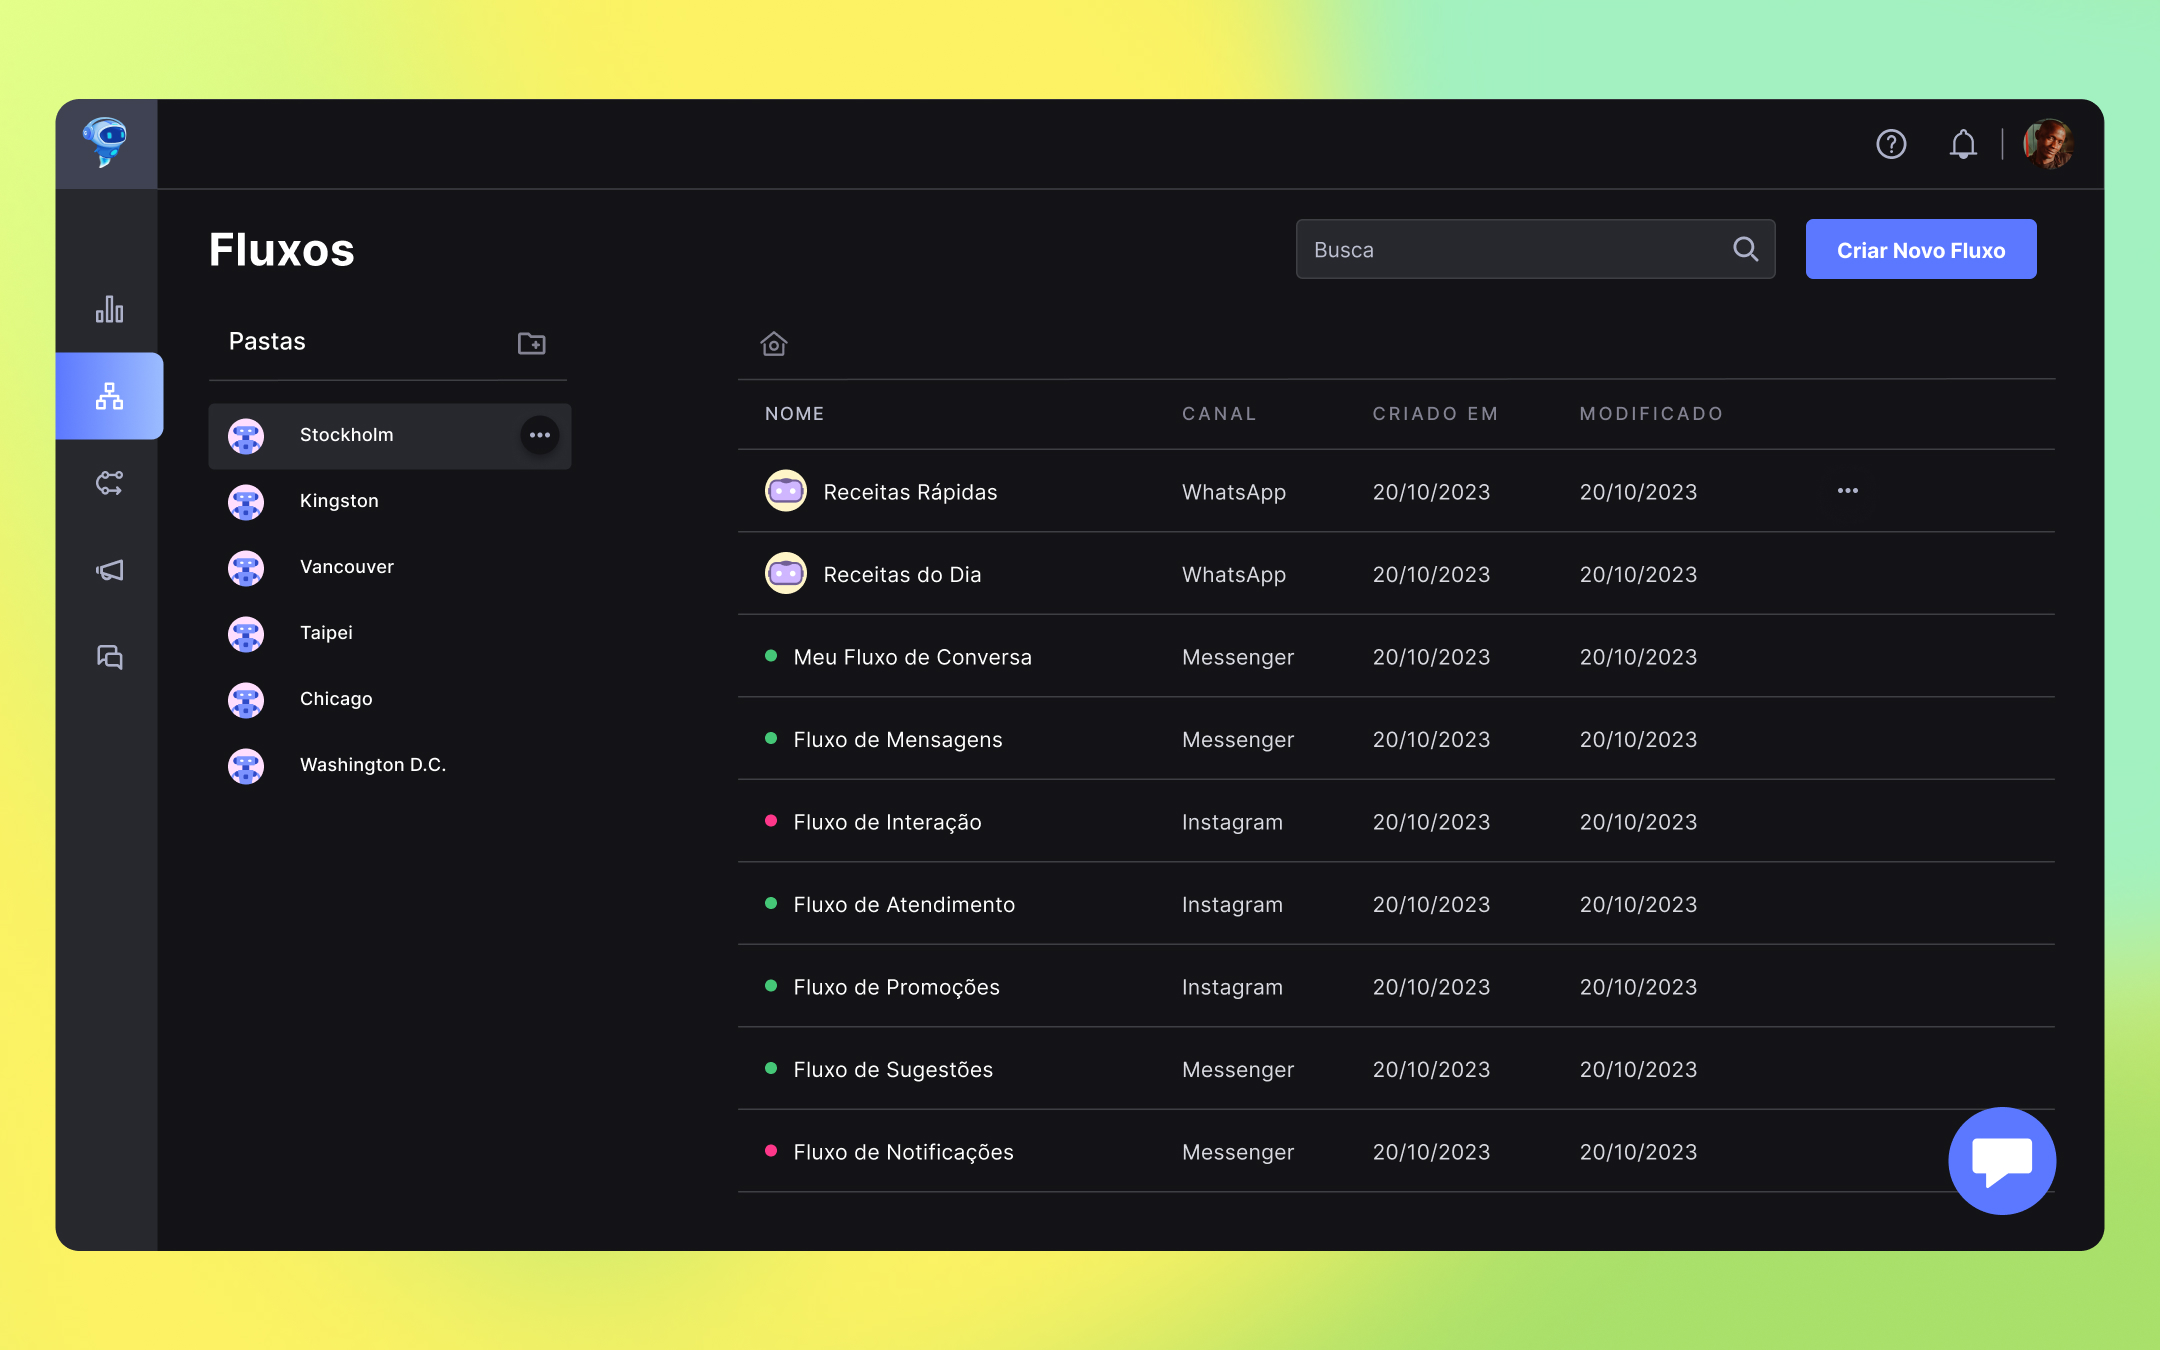
Task: Open the conversations chat sidebar icon
Action: tap(109, 657)
